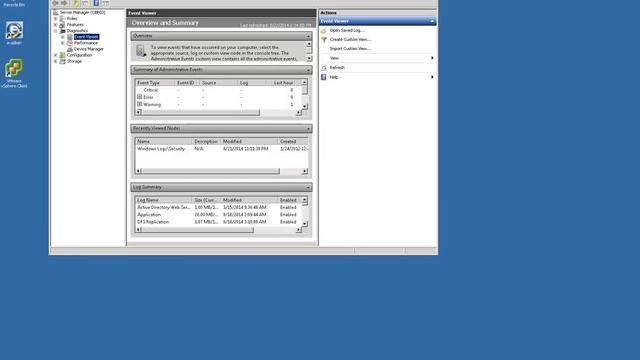
Task: Expand the Error event type row
Action: pyautogui.click(x=140, y=97)
